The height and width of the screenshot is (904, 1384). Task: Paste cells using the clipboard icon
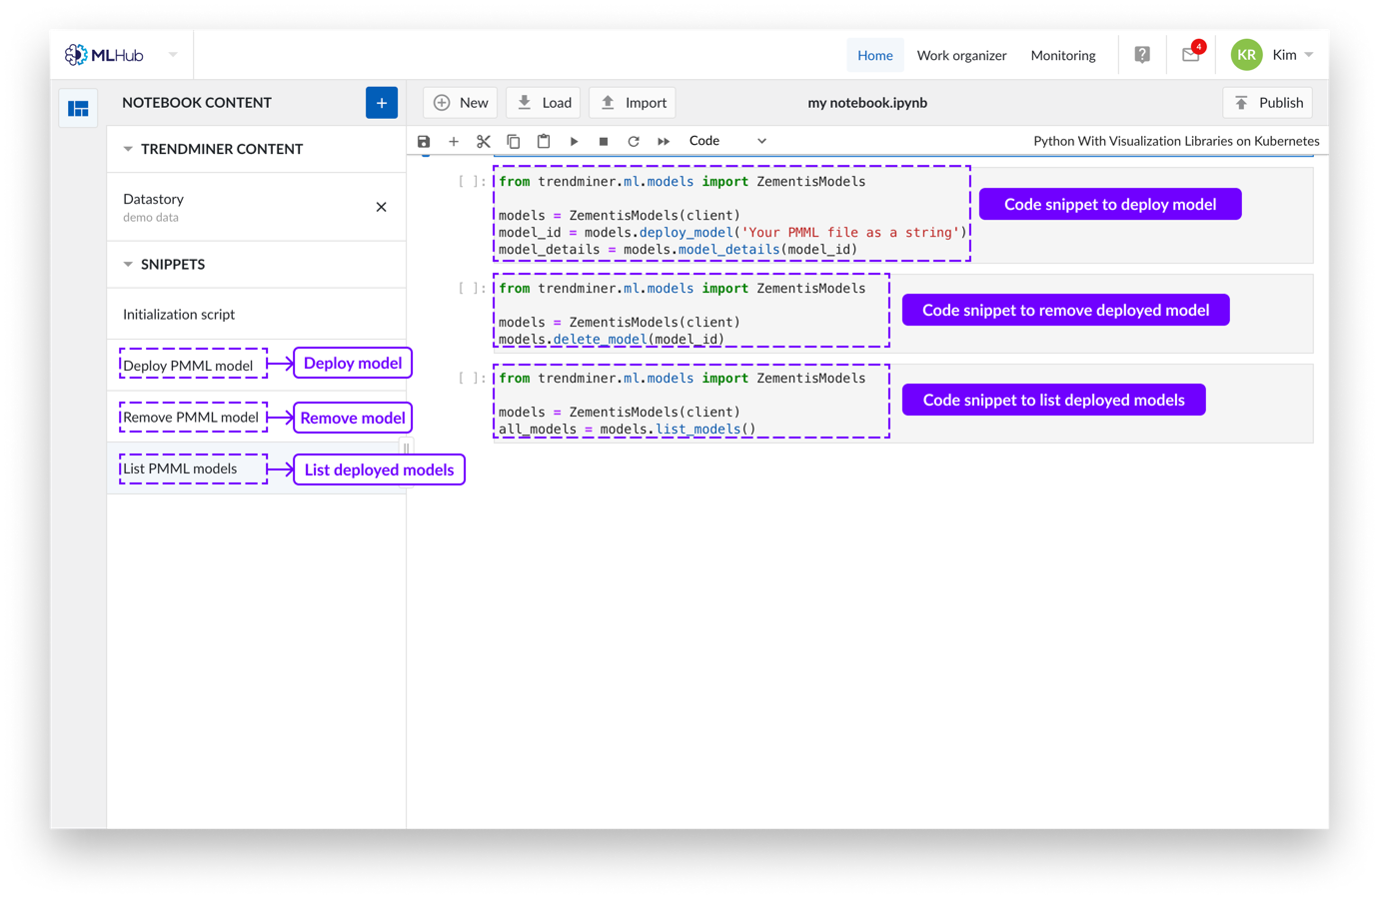pos(544,141)
